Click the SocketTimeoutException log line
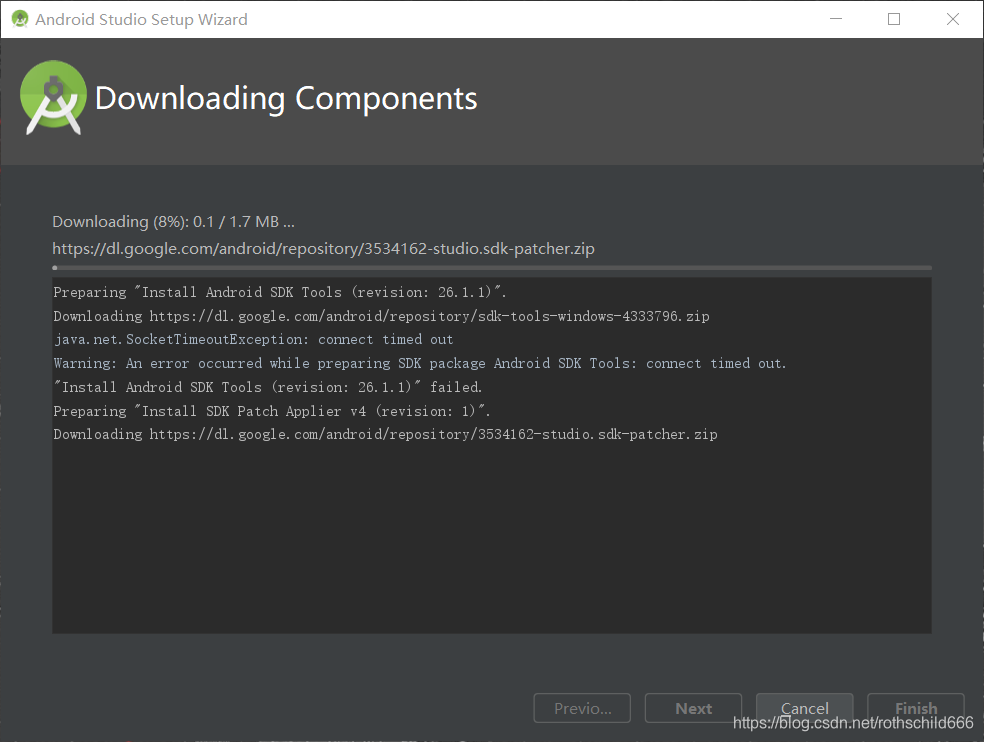This screenshot has height=742, width=984. click(254, 340)
